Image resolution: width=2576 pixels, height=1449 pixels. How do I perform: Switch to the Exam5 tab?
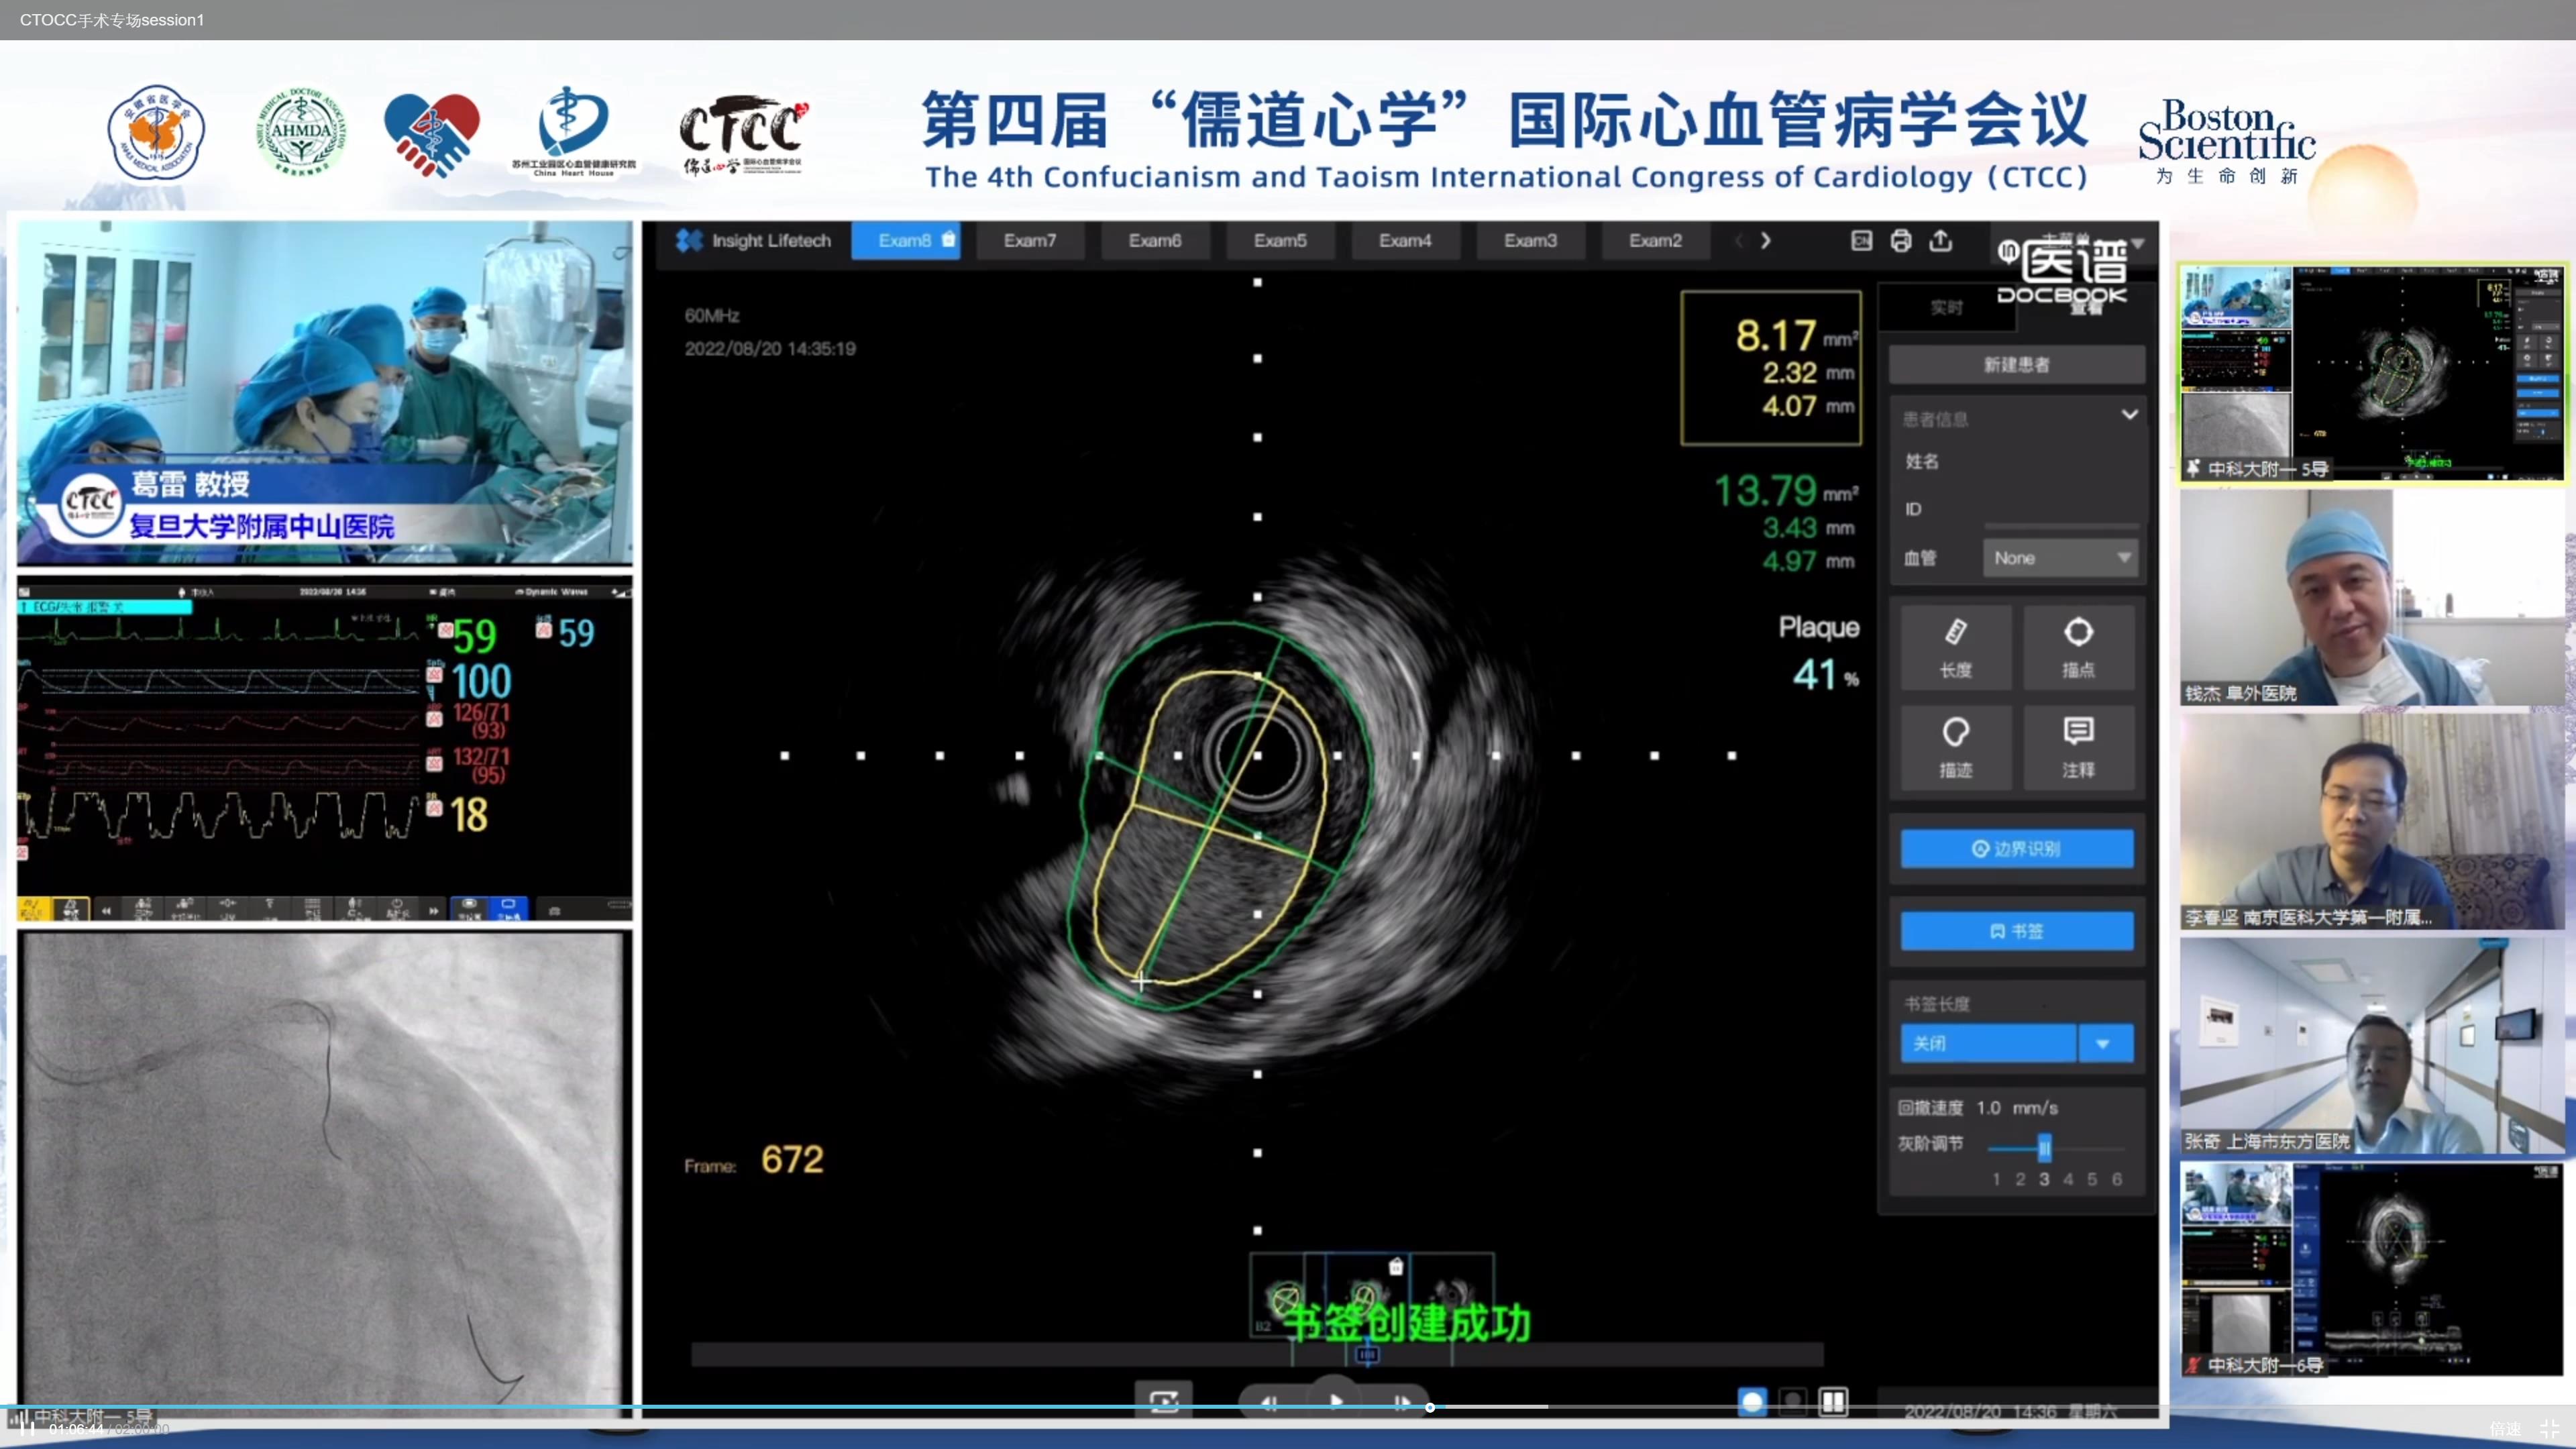click(x=1280, y=240)
